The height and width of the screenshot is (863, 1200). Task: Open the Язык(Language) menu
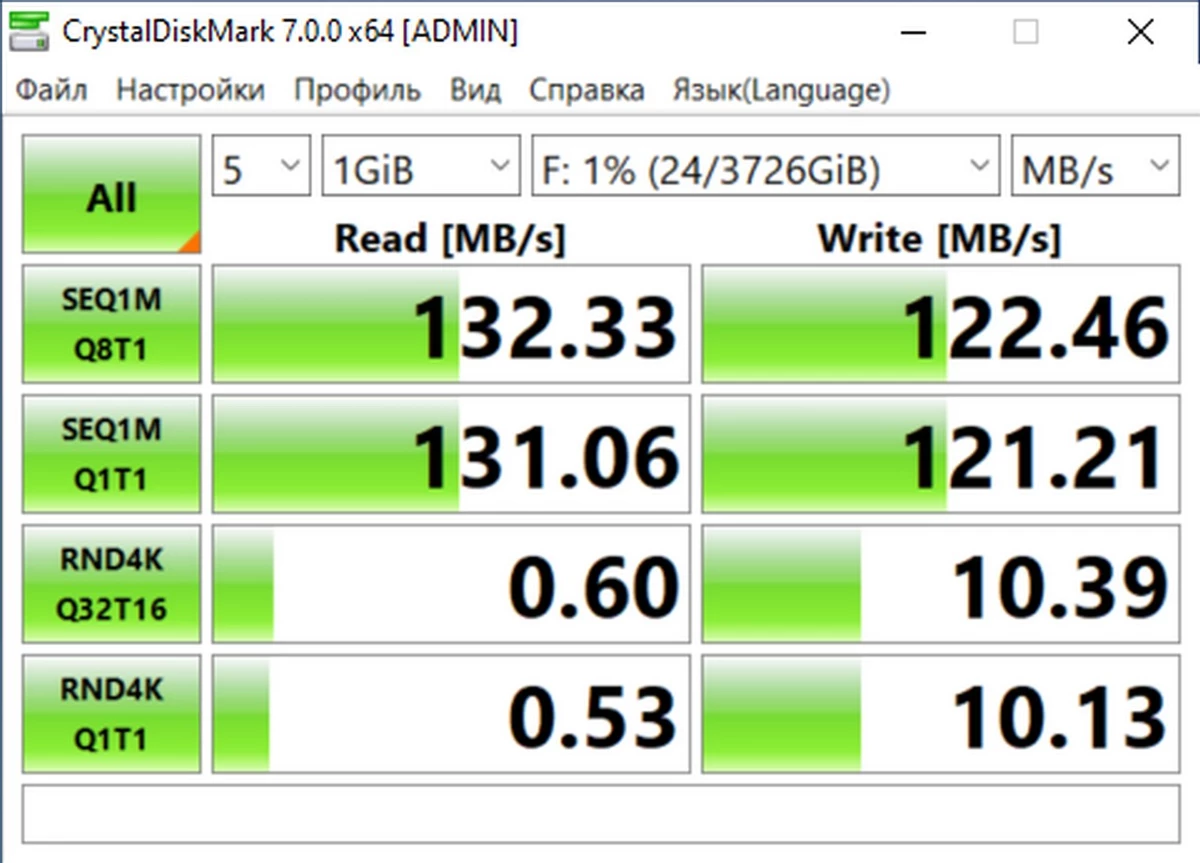pos(781,90)
